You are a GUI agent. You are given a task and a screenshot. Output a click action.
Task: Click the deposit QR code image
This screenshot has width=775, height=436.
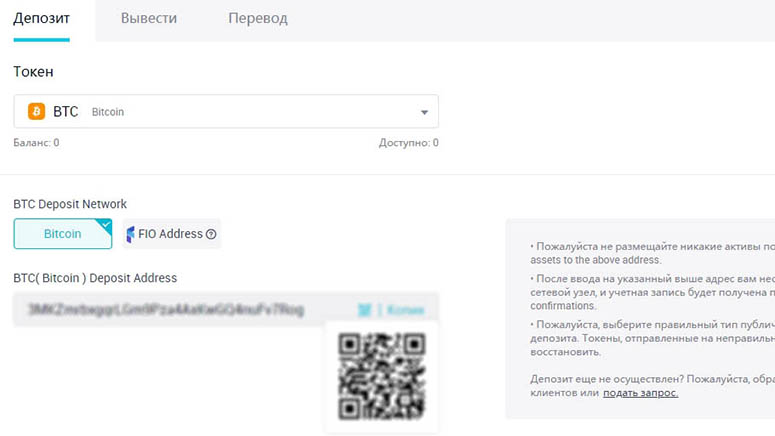point(381,376)
